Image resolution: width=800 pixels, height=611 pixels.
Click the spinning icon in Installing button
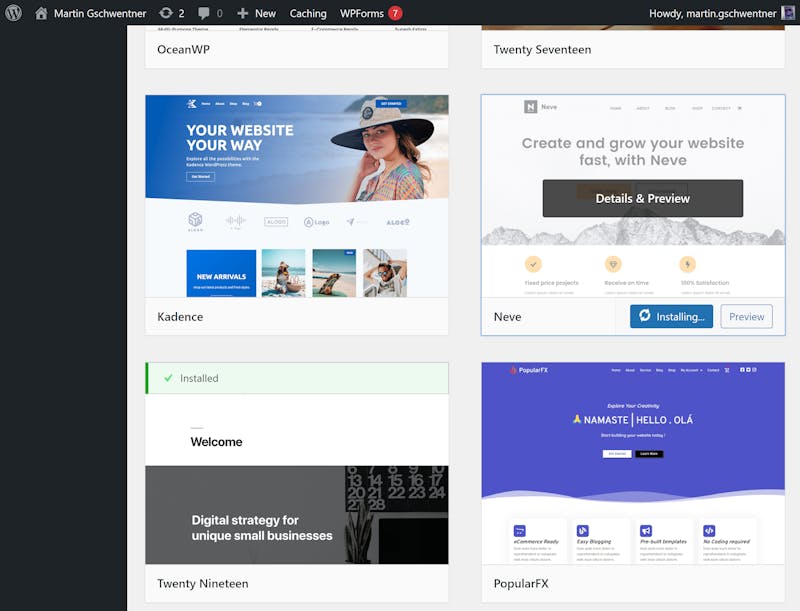tap(644, 316)
